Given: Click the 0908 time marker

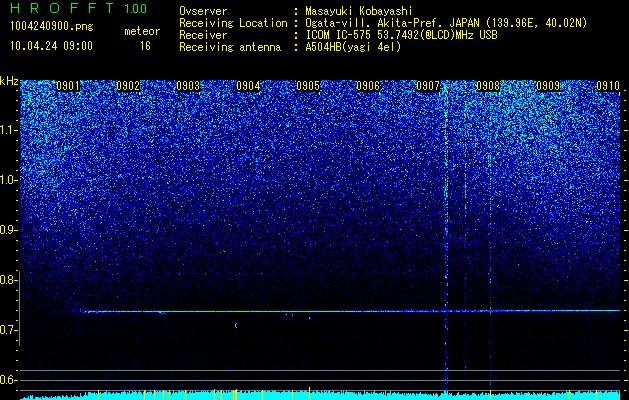Looking at the screenshot, I should click(x=488, y=86).
